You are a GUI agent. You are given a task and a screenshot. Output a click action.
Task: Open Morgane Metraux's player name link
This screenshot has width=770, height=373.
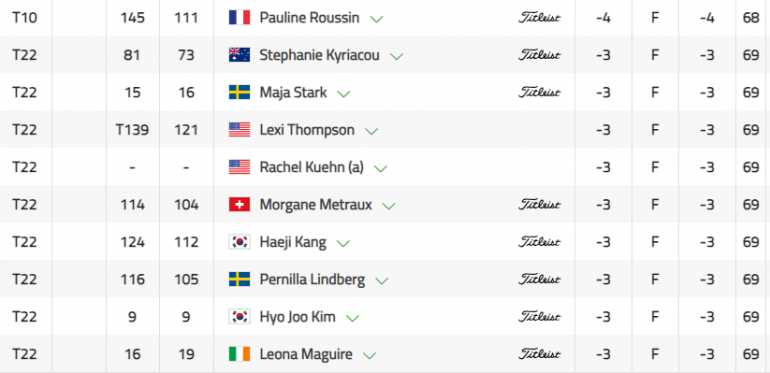tap(315, 204)
